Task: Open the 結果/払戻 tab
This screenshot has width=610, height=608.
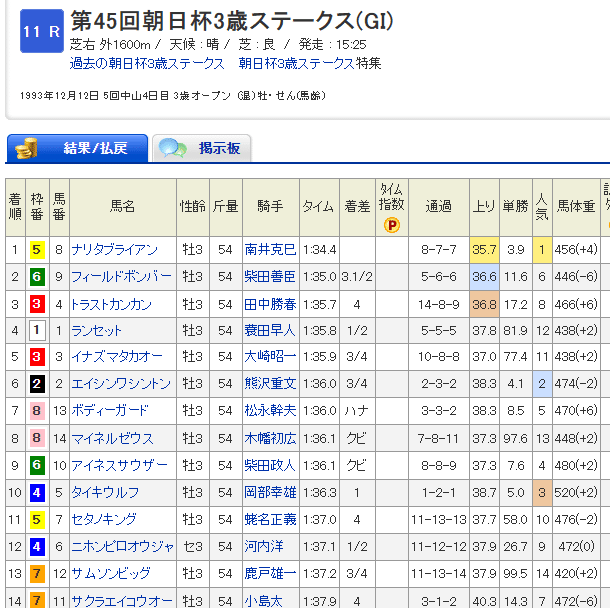Action: [x=78, y=148]
